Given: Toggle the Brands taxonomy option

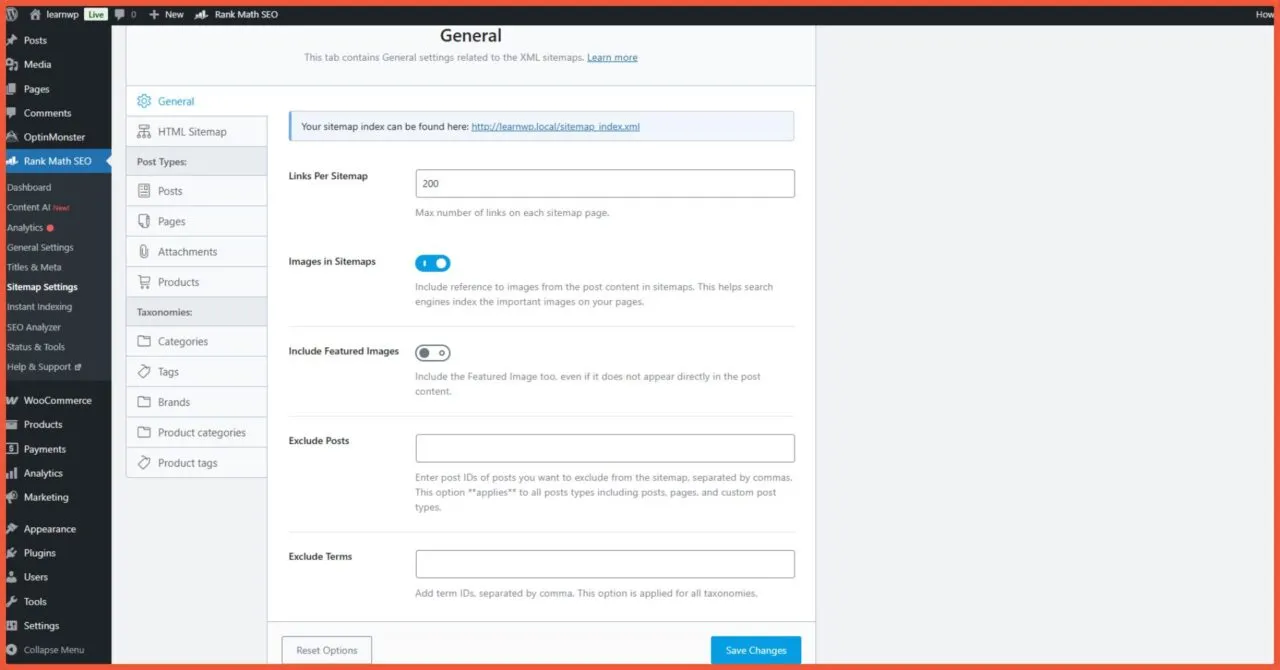Looking at the screenshot, I should tap(175, 401).
